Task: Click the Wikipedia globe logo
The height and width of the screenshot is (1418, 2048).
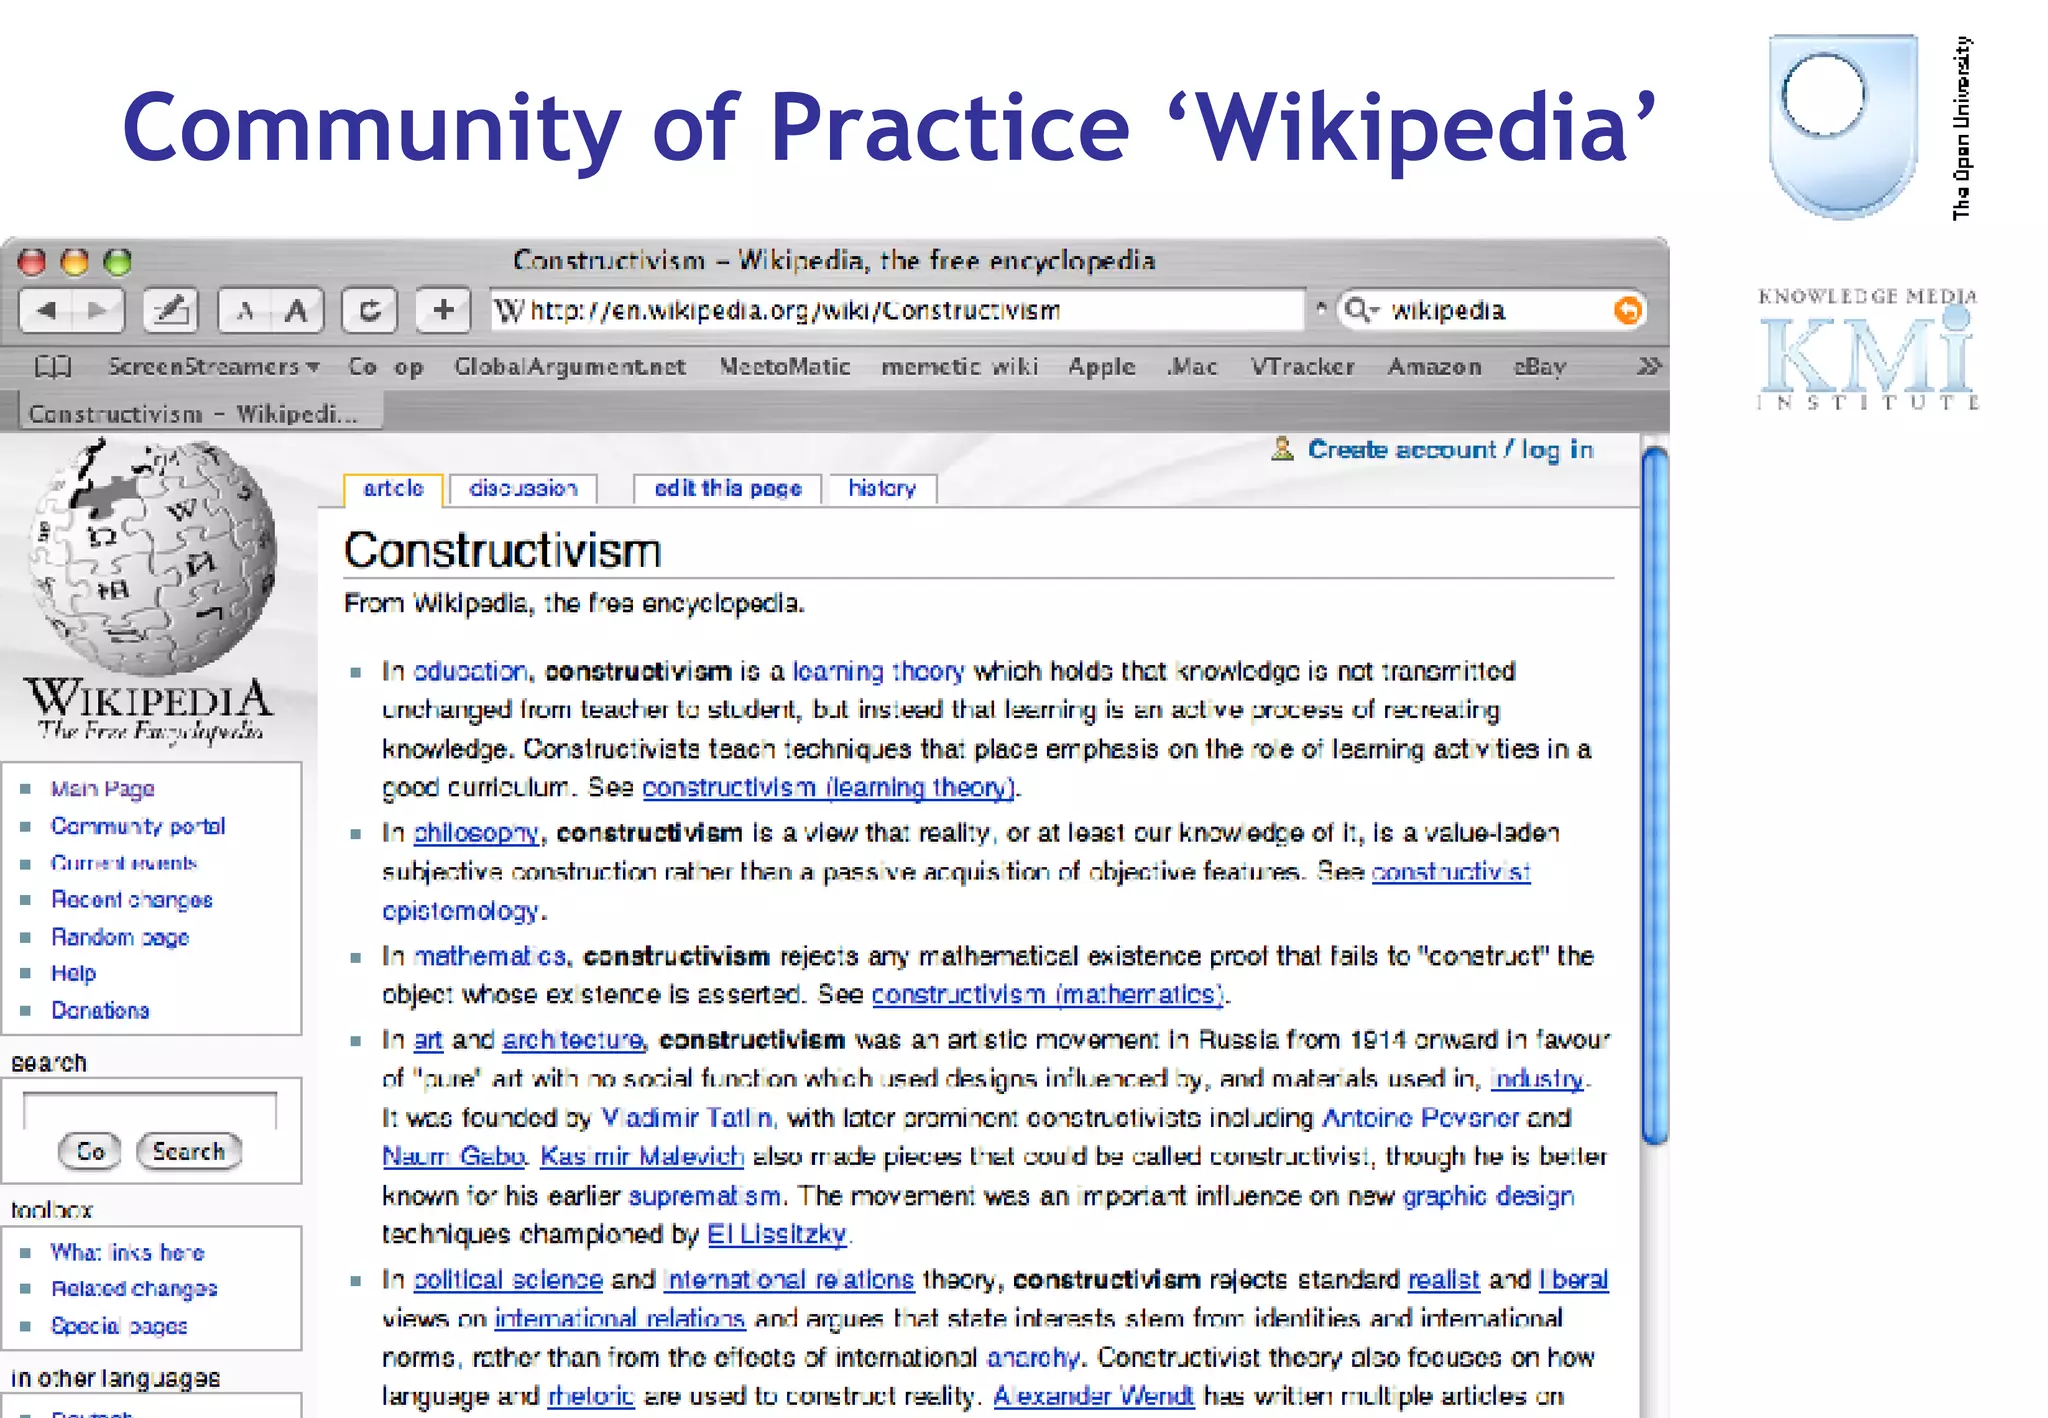Action: click(x=152, y=557)
